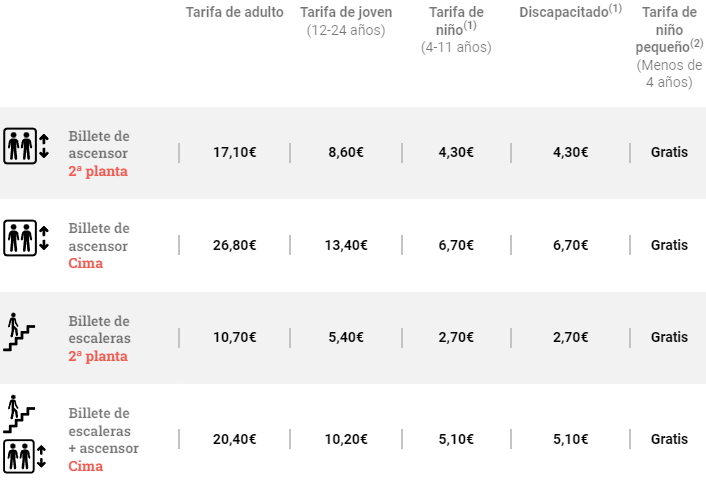Image resolution: width=706 pixels, height=481 pixels.
Task: Click the 13,40€ youth summit price
Action: (x=346, y=245)
